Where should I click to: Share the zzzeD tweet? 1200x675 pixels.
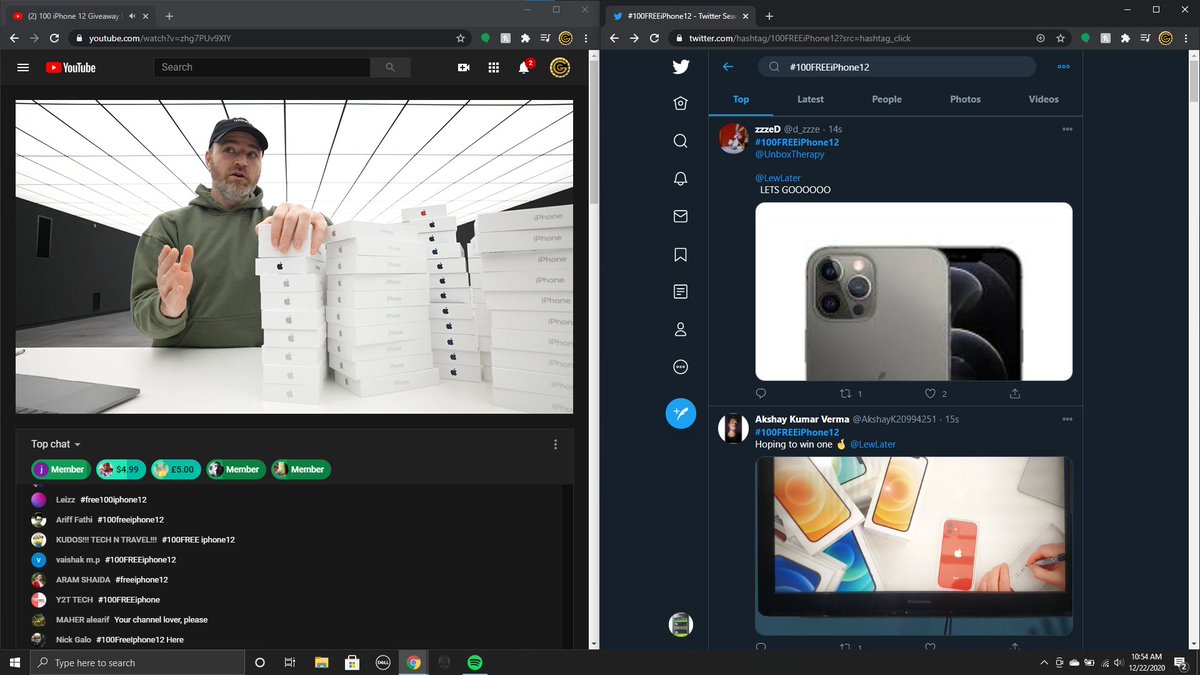click(1015, 394)
